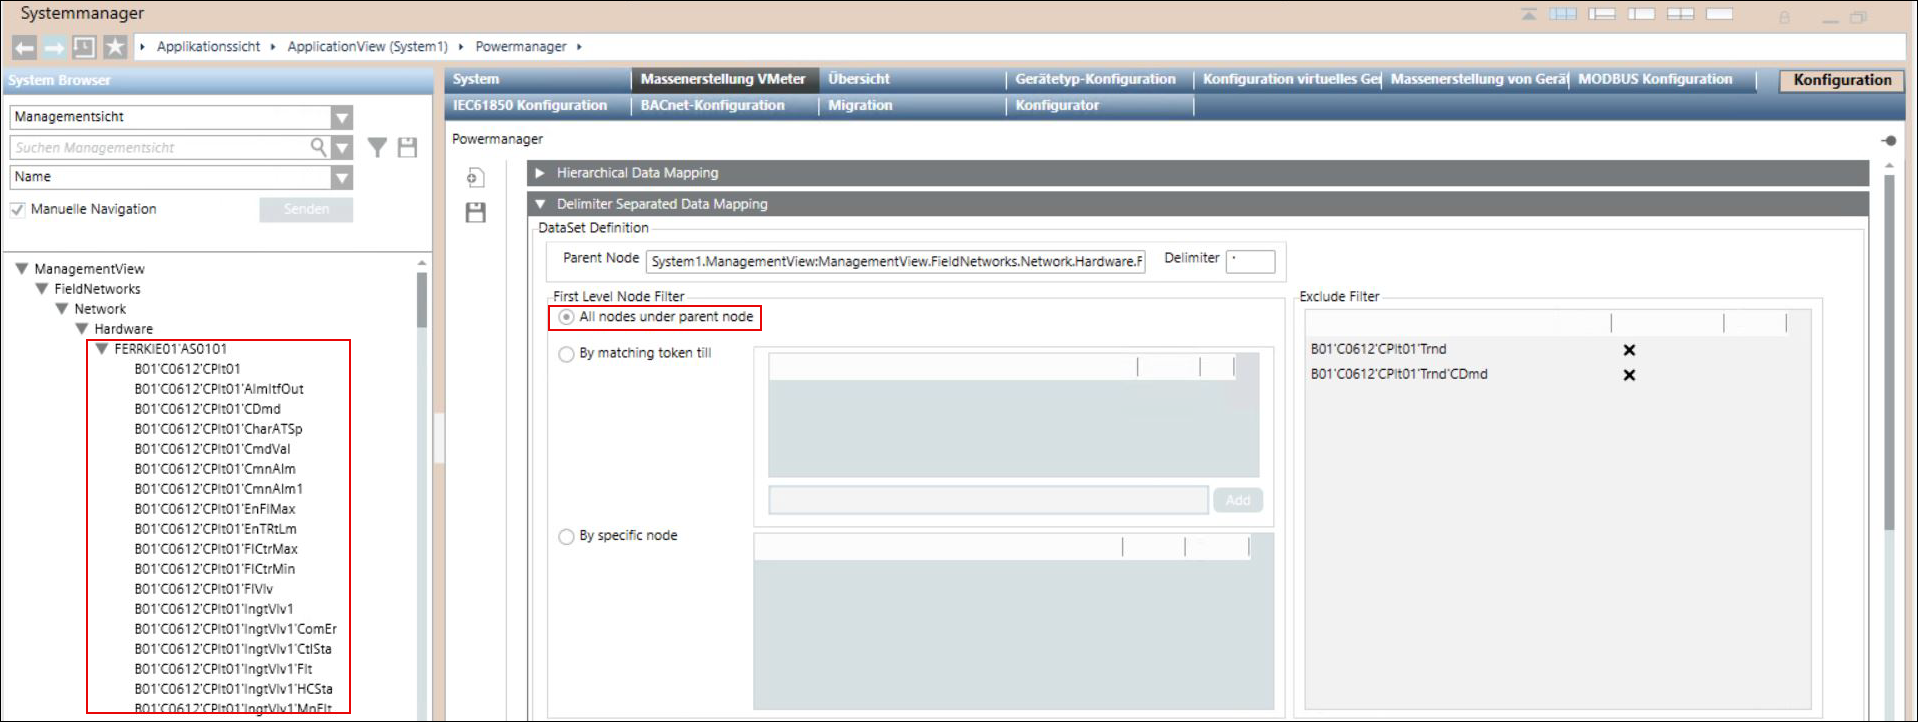Image resolution: width=1918 pixels, height=722 pixels.
Task: Click the save icon in Powermanager panel
Action: coord(476,212)
